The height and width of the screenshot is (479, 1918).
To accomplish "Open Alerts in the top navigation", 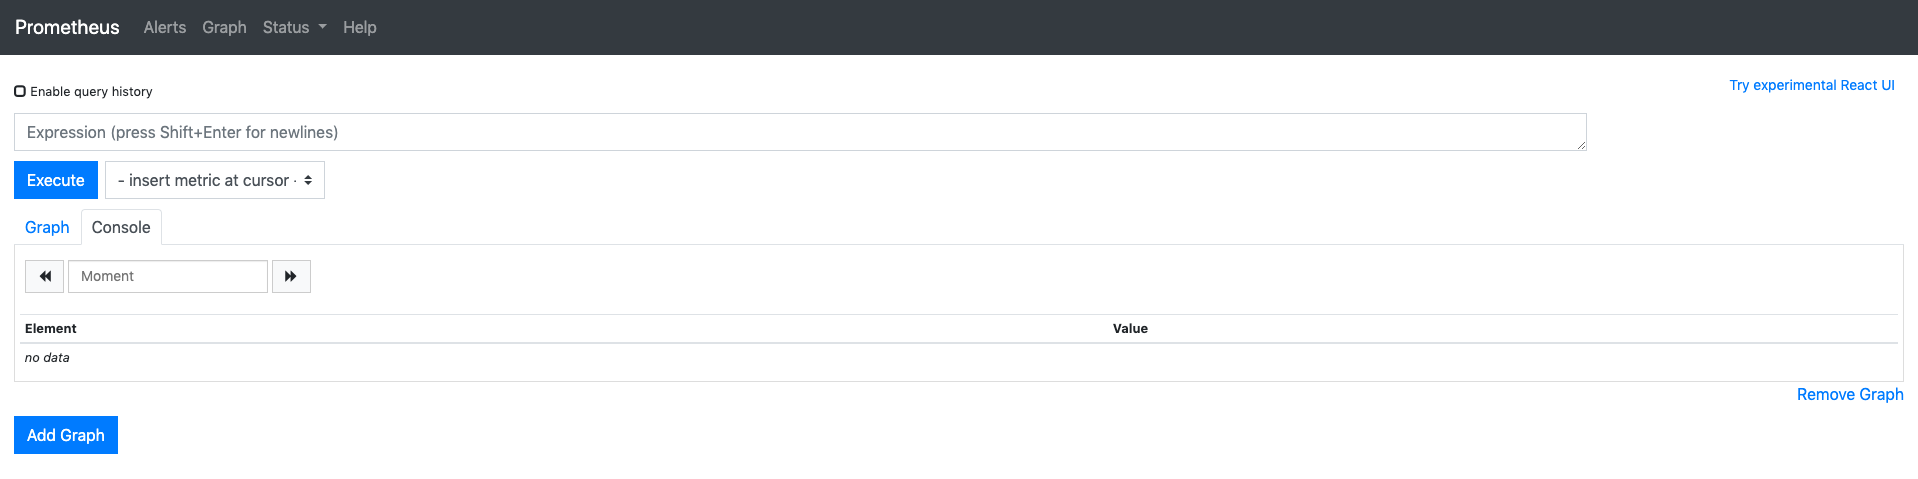I will pyautogui.click(x=165, y=27).
